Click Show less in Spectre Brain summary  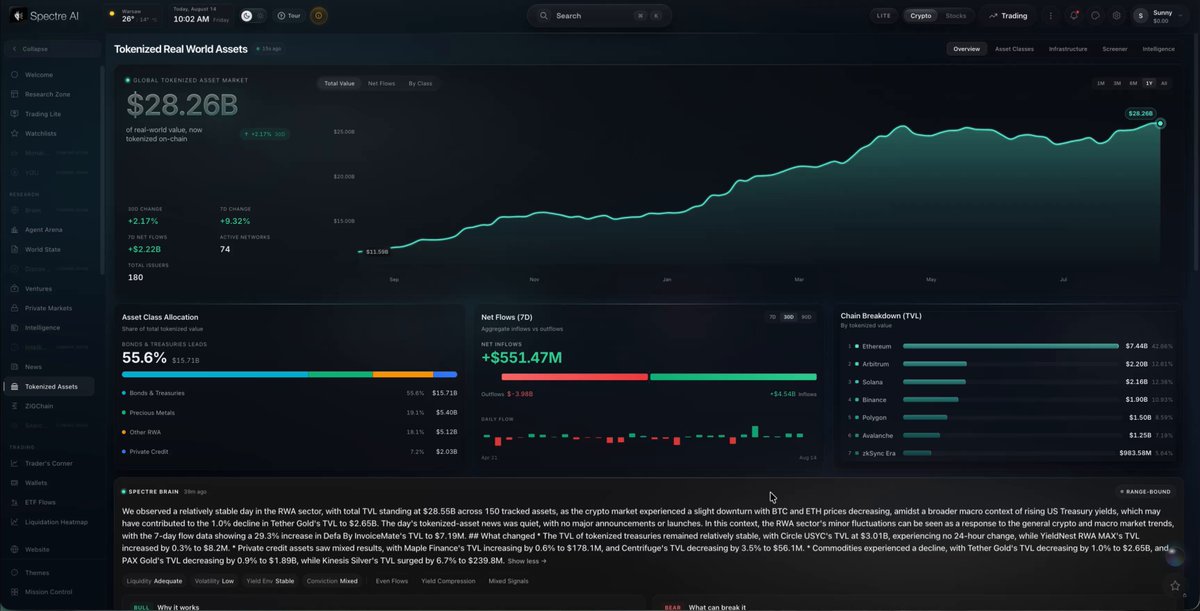coord(527,561)
